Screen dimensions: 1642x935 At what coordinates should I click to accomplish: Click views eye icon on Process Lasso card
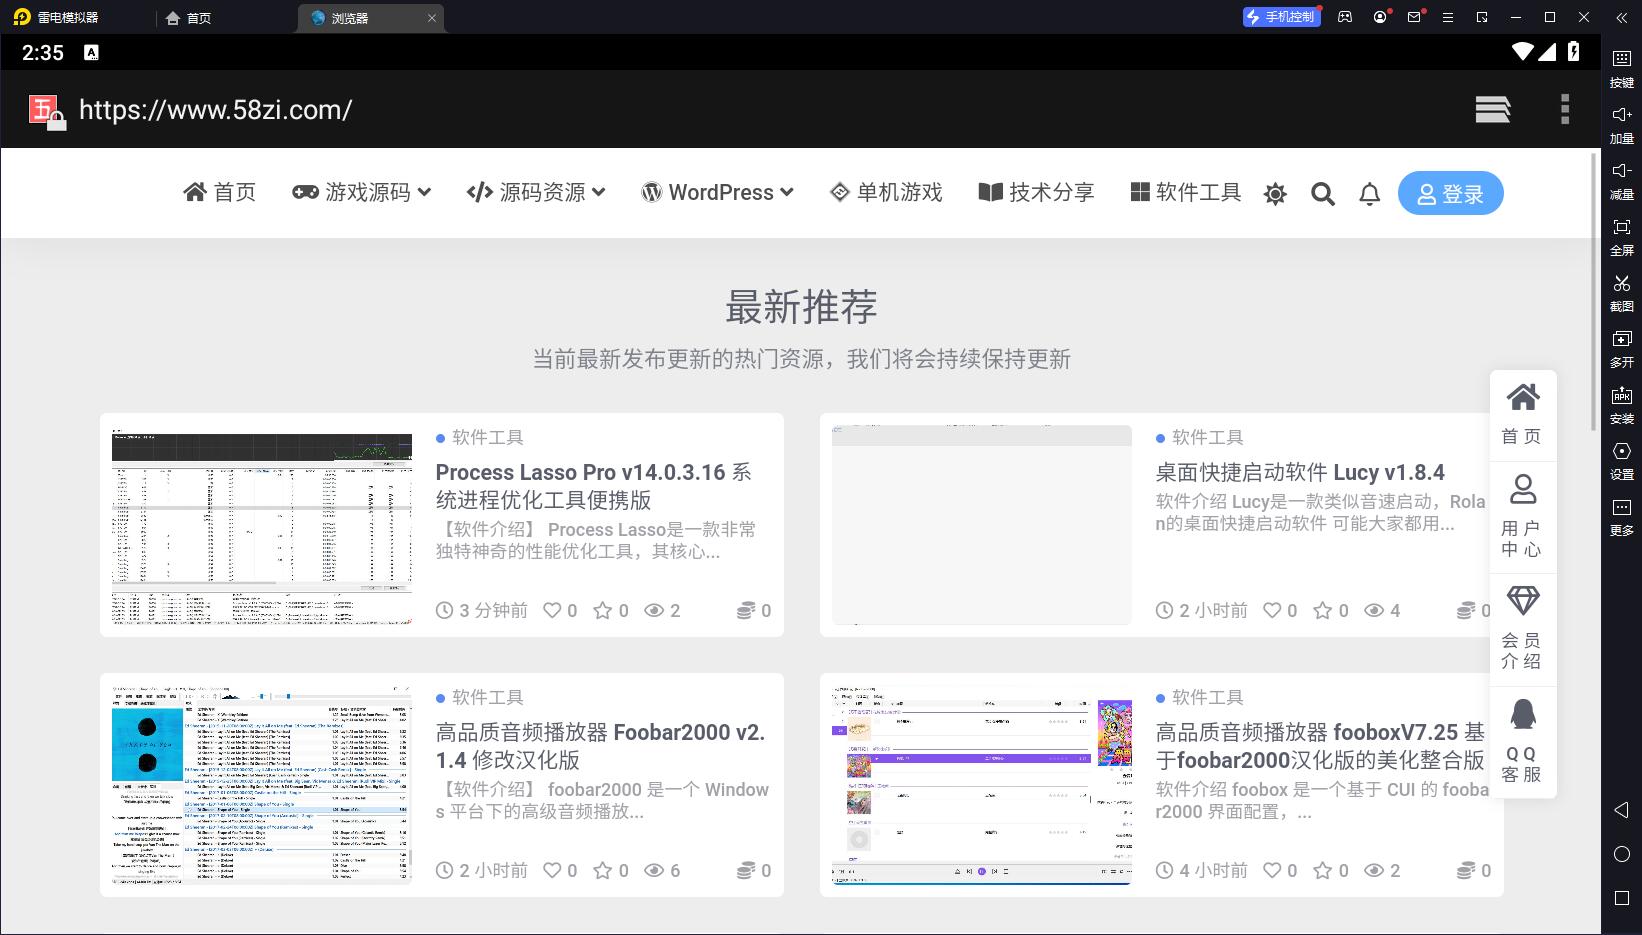[654, 610]
